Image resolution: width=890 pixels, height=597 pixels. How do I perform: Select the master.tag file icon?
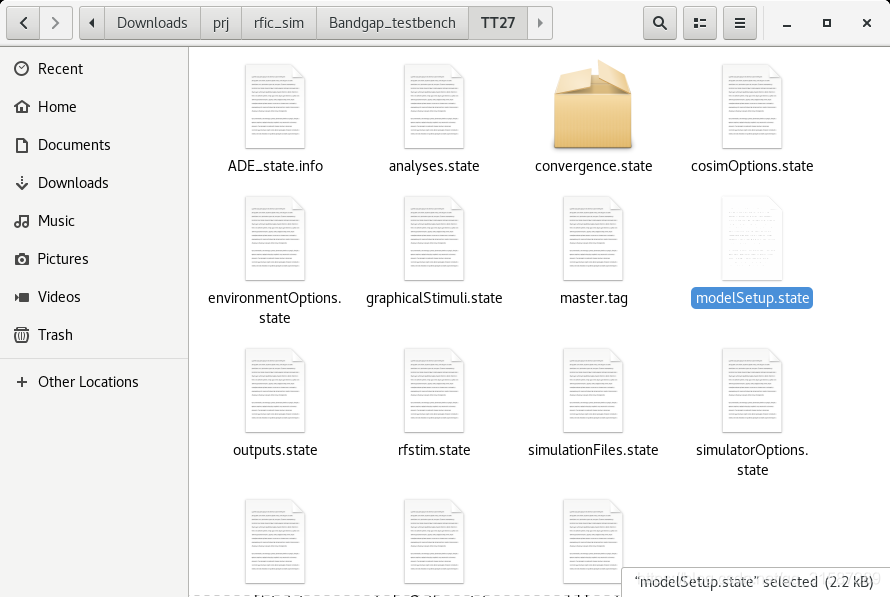(x=593, y=238)
